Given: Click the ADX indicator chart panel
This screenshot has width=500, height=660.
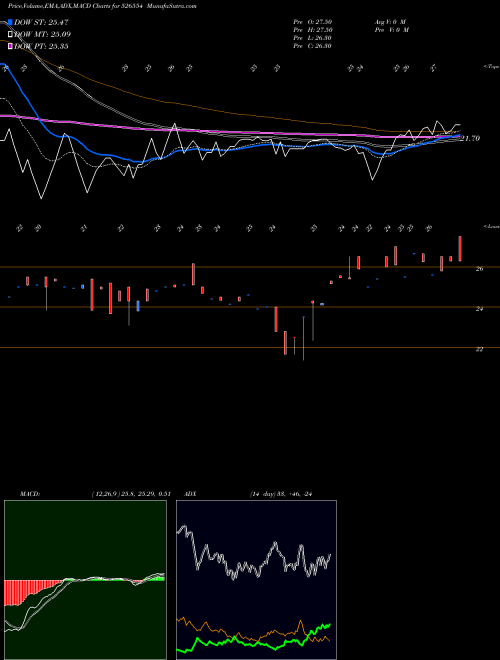Looking at the screenshot, I should pos(256,580).
